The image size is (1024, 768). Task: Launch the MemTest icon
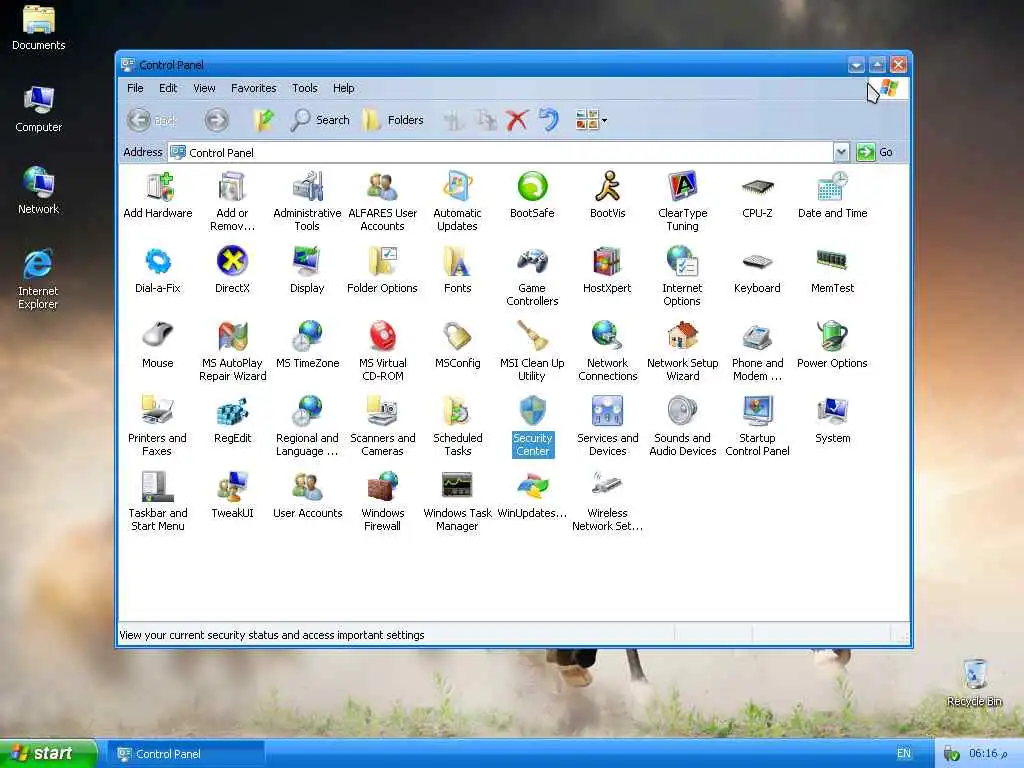coord(833,270)
